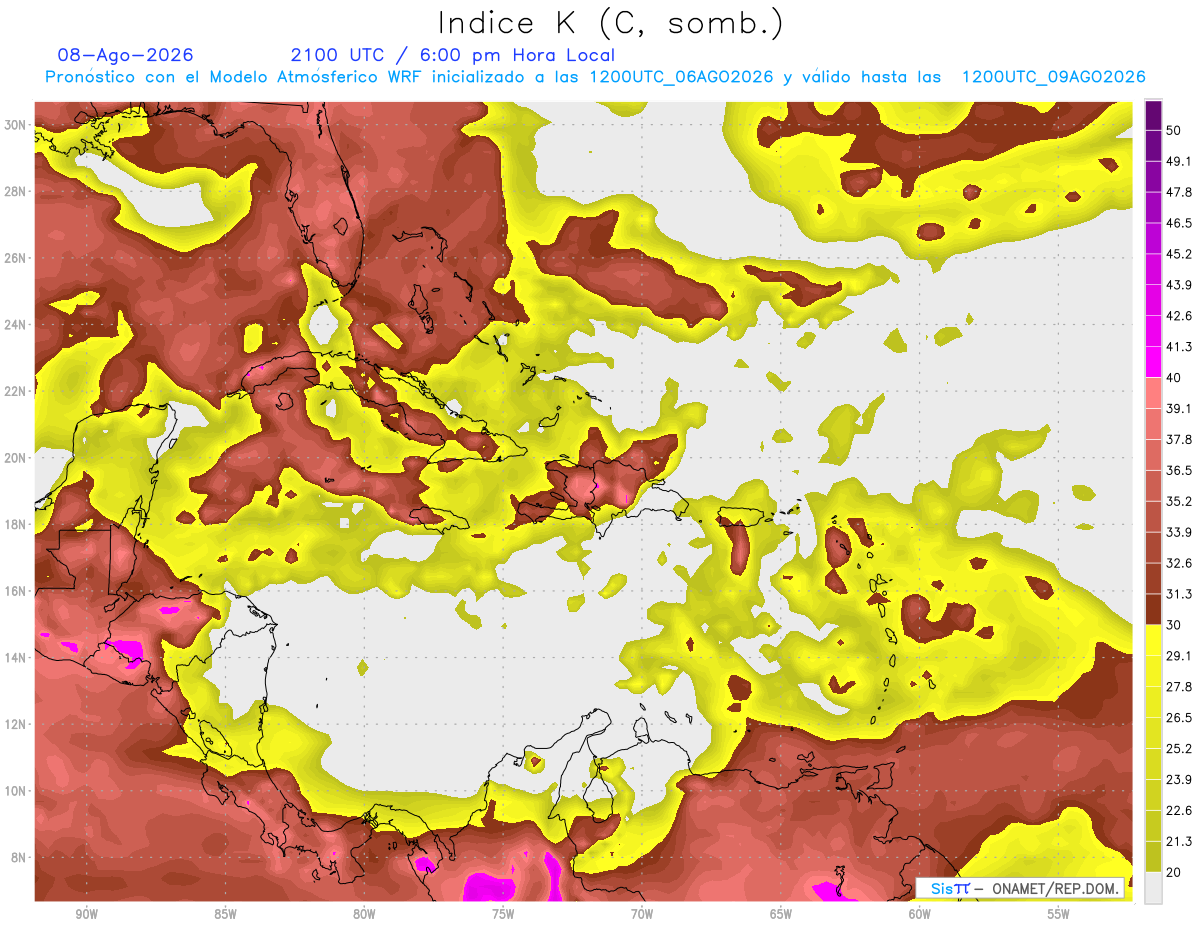Click the 8N latitude label

click(x=19, y=857)
